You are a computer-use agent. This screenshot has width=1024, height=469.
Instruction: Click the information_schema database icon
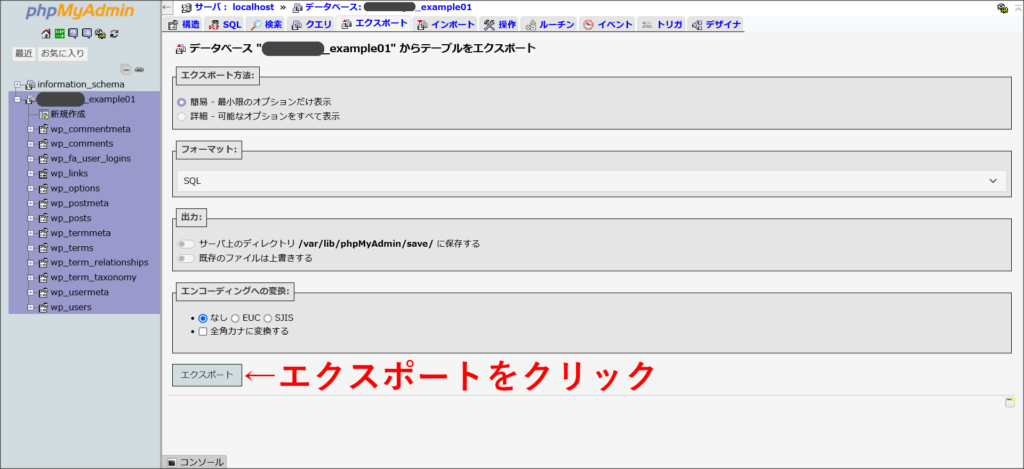tap(31, 85)
